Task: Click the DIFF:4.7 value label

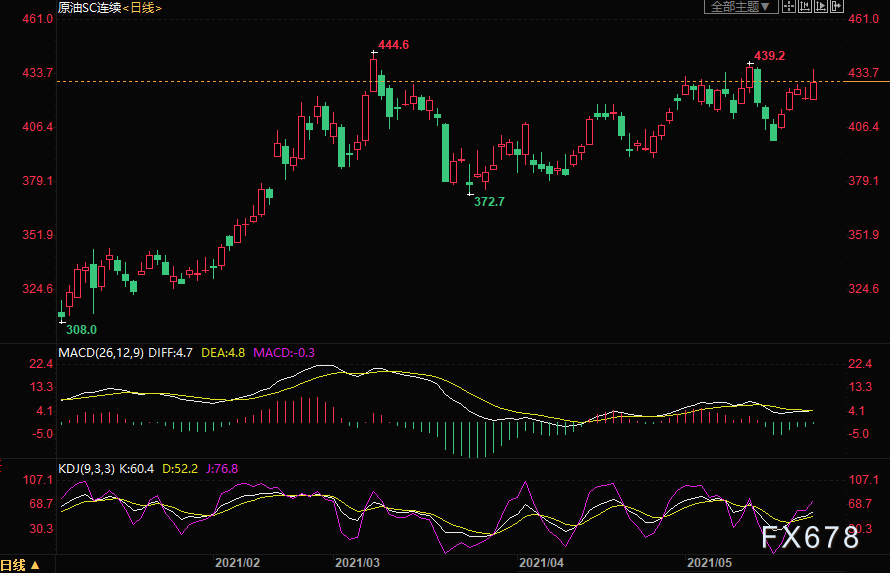Action: 173,352
